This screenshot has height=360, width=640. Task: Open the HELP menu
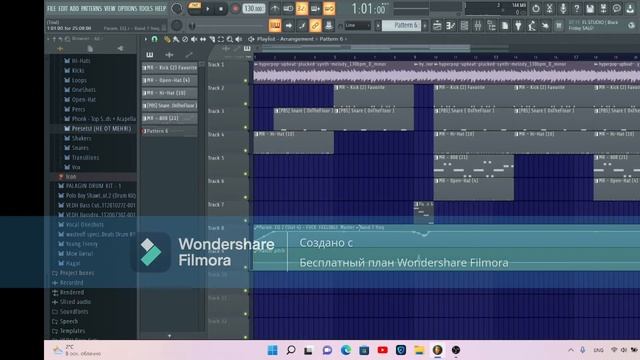pos(160,9)
